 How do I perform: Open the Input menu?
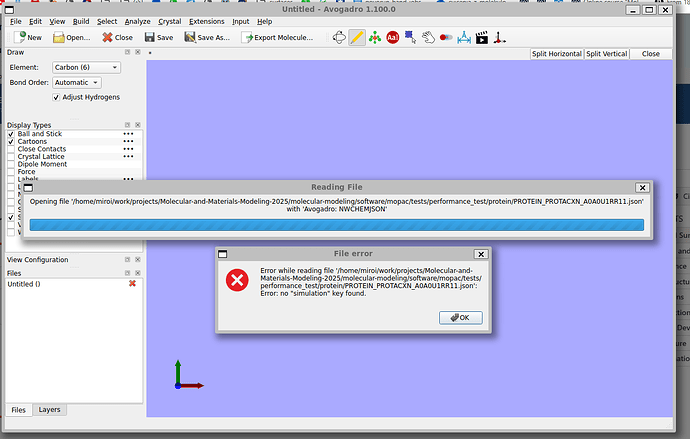click(241, 22)
